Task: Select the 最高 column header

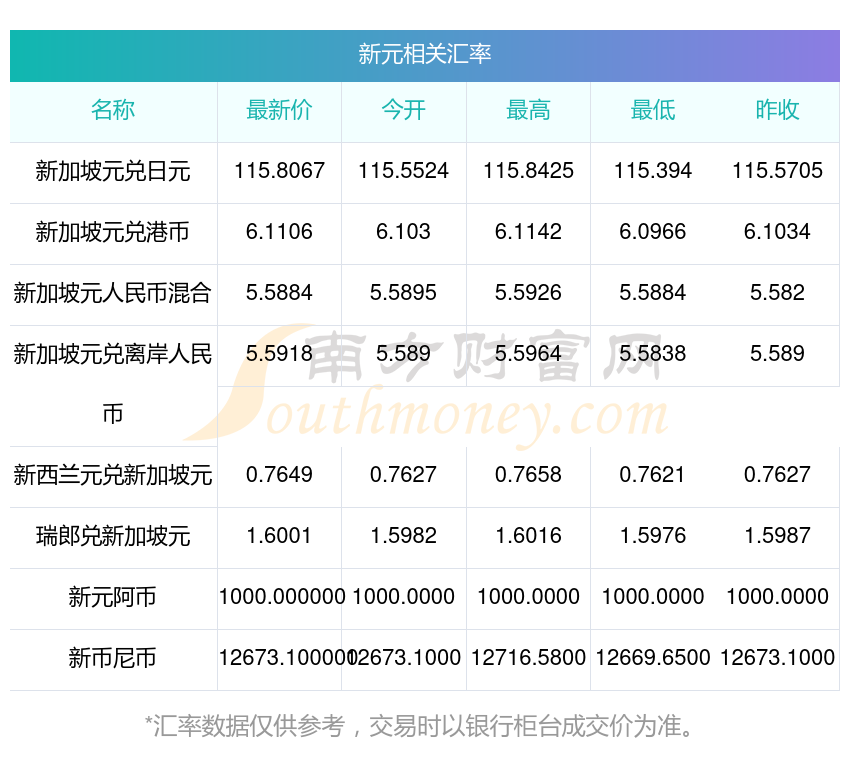Action: (x=528, y=110)
